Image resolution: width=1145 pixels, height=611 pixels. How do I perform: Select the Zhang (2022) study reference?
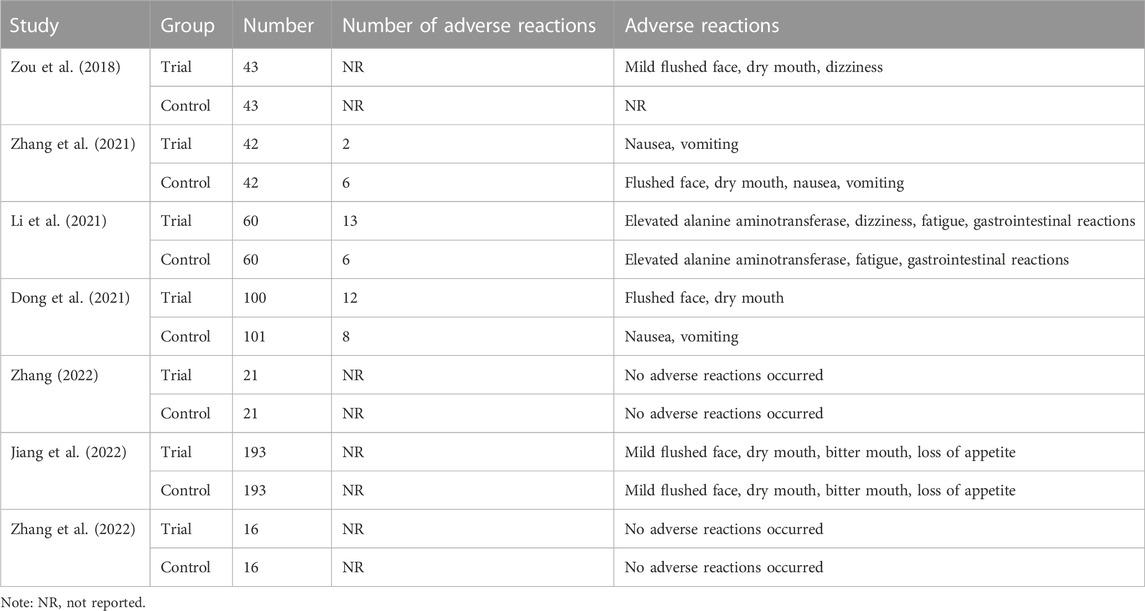54,375
